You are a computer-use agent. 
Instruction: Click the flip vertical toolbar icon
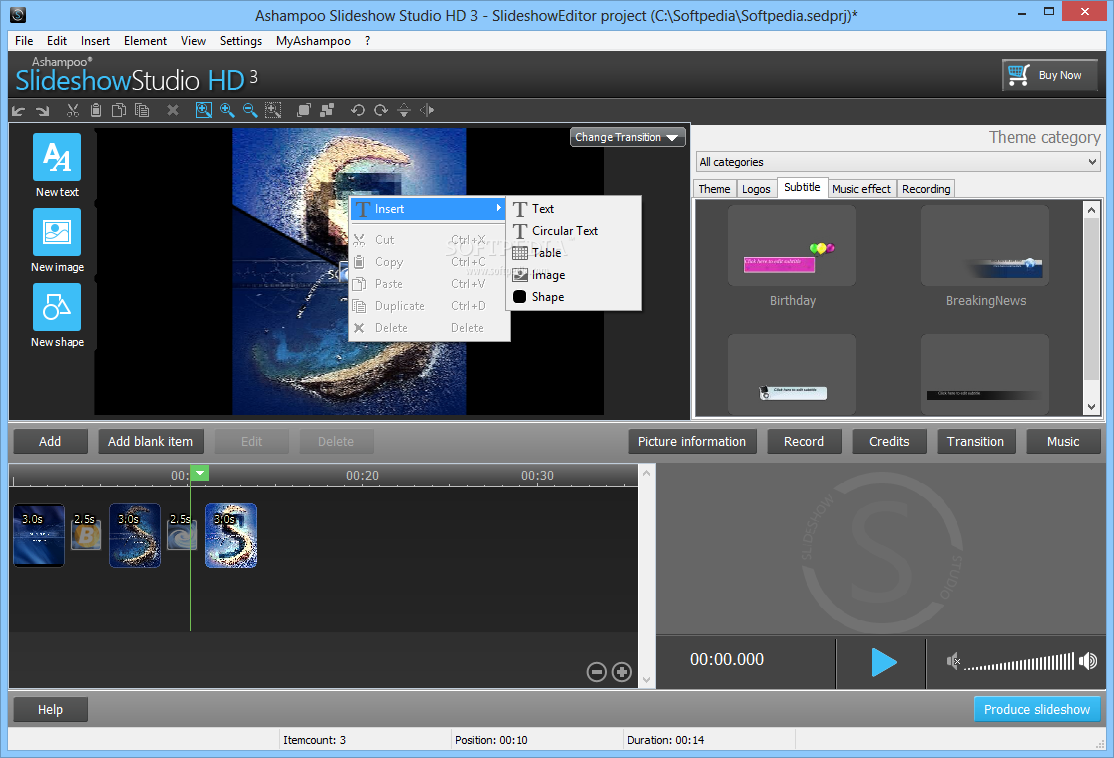[404, 110]
